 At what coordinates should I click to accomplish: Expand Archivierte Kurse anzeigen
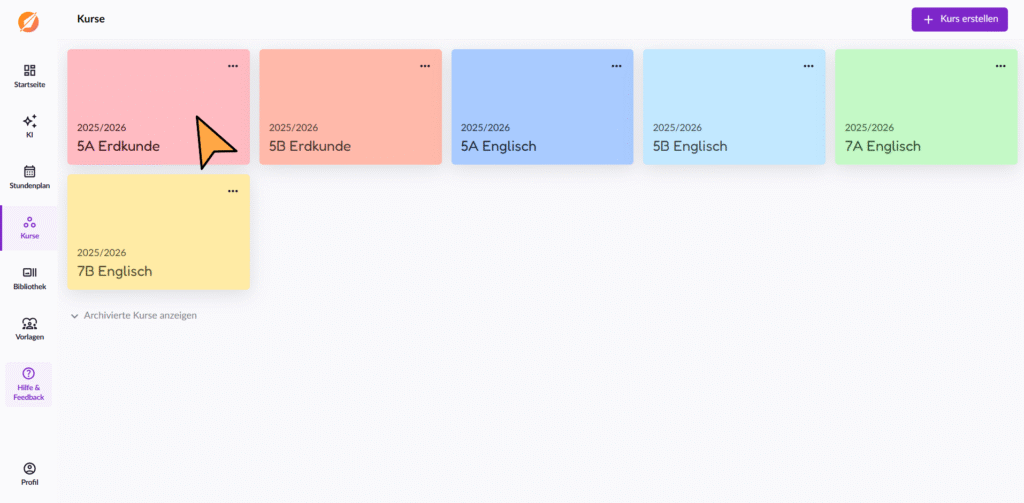click(134, 316)
